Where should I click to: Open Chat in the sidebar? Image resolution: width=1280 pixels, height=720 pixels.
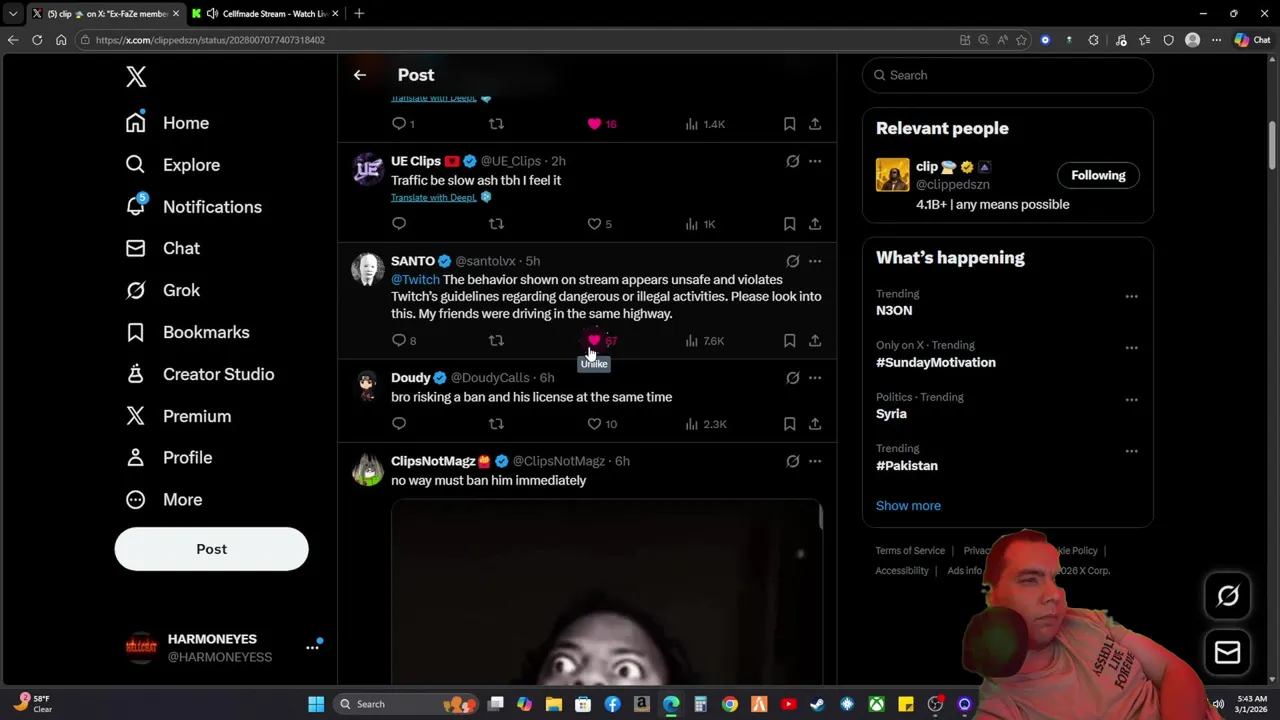coord(163,248)
